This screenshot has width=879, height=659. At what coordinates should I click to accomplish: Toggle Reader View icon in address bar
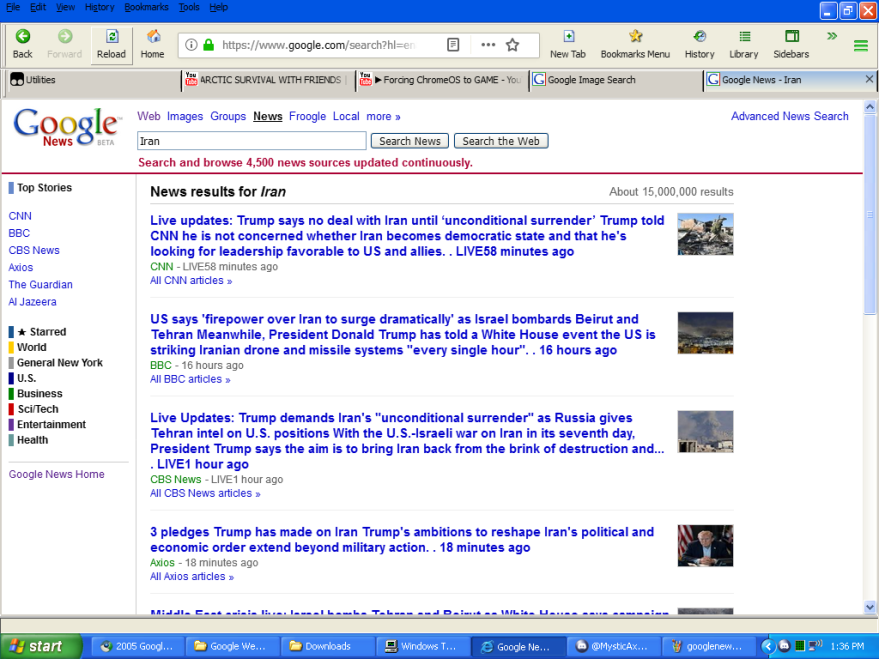tap(454, 45)
